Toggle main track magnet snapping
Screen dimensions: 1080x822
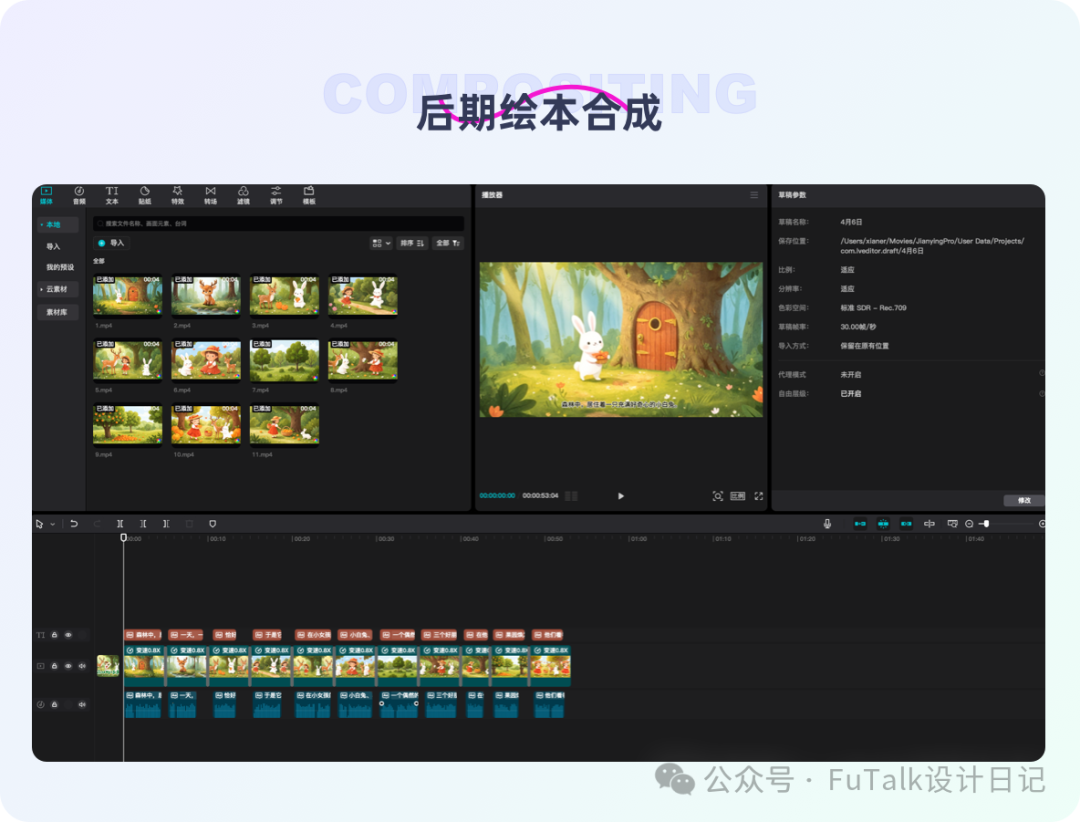point(860,524)
